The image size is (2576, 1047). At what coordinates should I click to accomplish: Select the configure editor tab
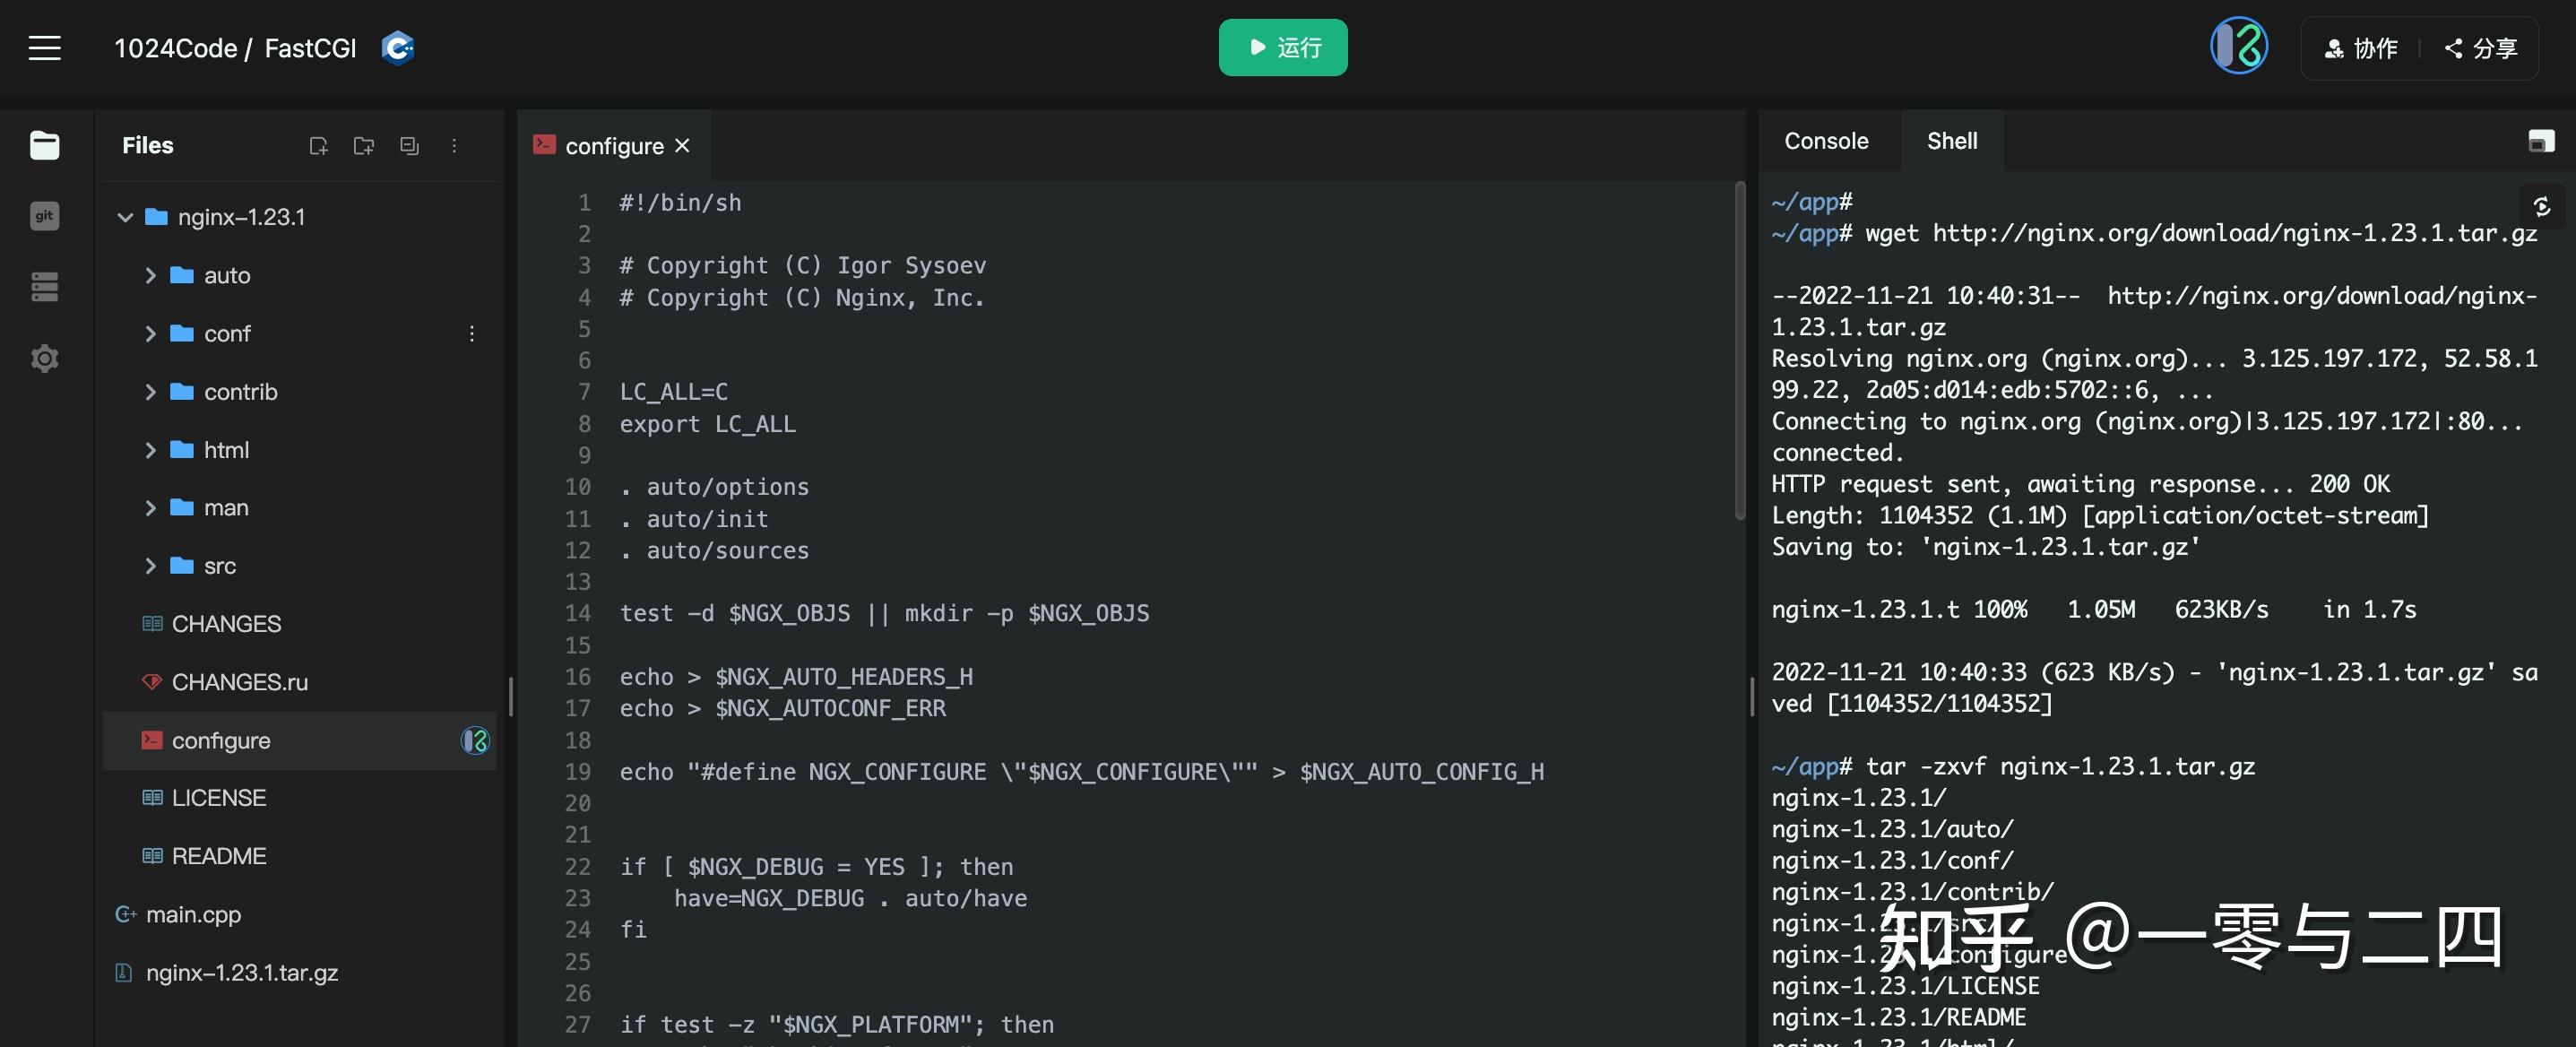[x=614, y=146]
